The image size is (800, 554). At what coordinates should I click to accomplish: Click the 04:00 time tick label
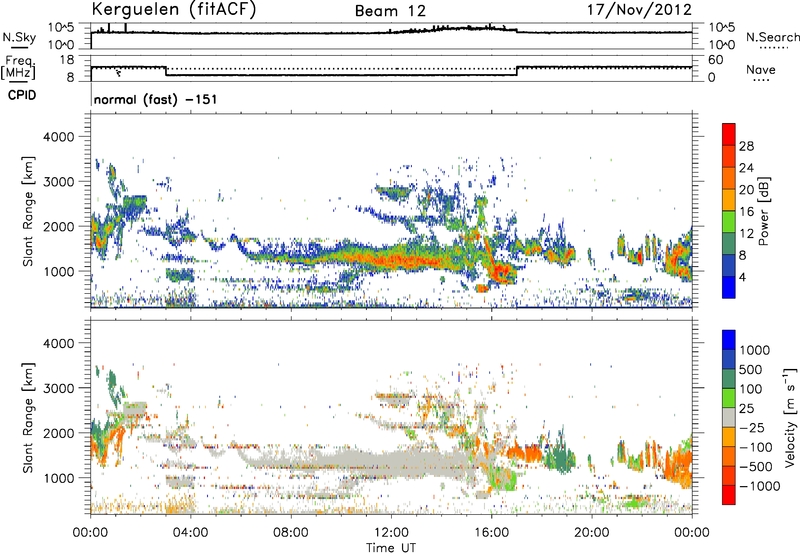coord(190,533)
